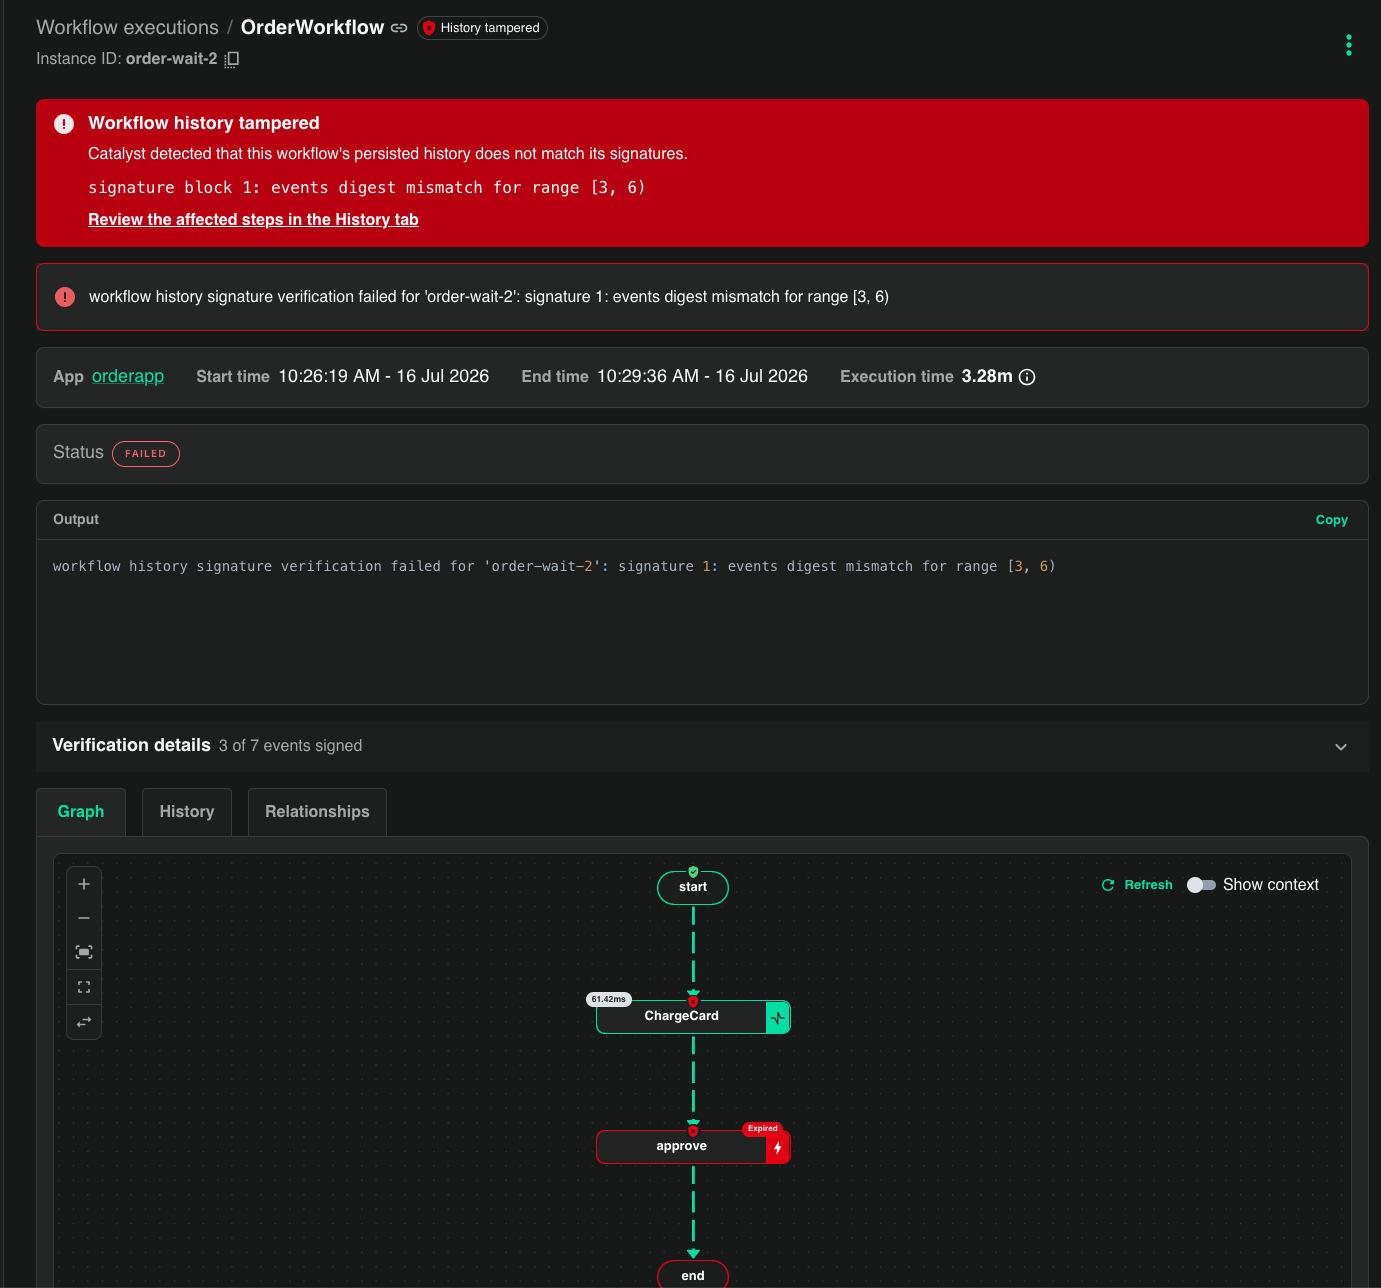Copy the workflow output
The image size is (1381, 1288).
[1331, 520]
